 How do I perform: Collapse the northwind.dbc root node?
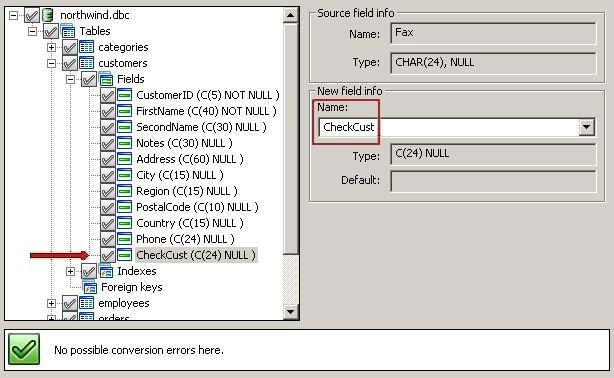click(x=13, y=15)
